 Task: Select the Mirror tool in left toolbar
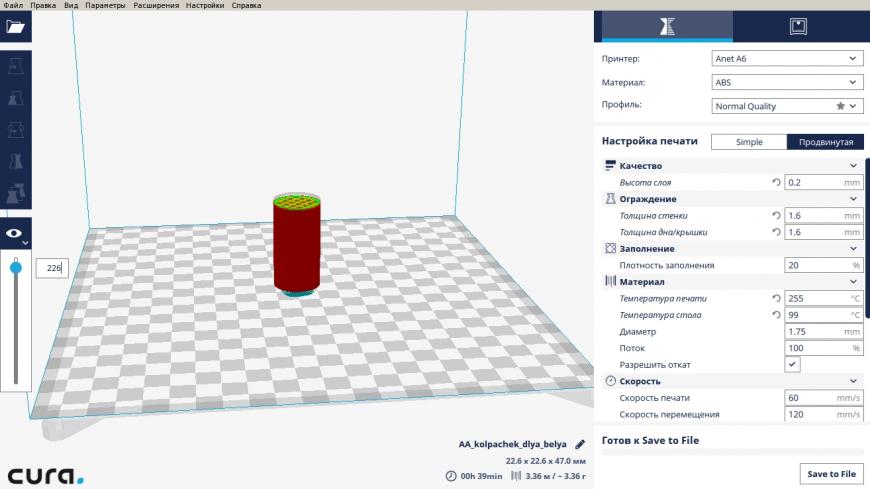point(16,162)
